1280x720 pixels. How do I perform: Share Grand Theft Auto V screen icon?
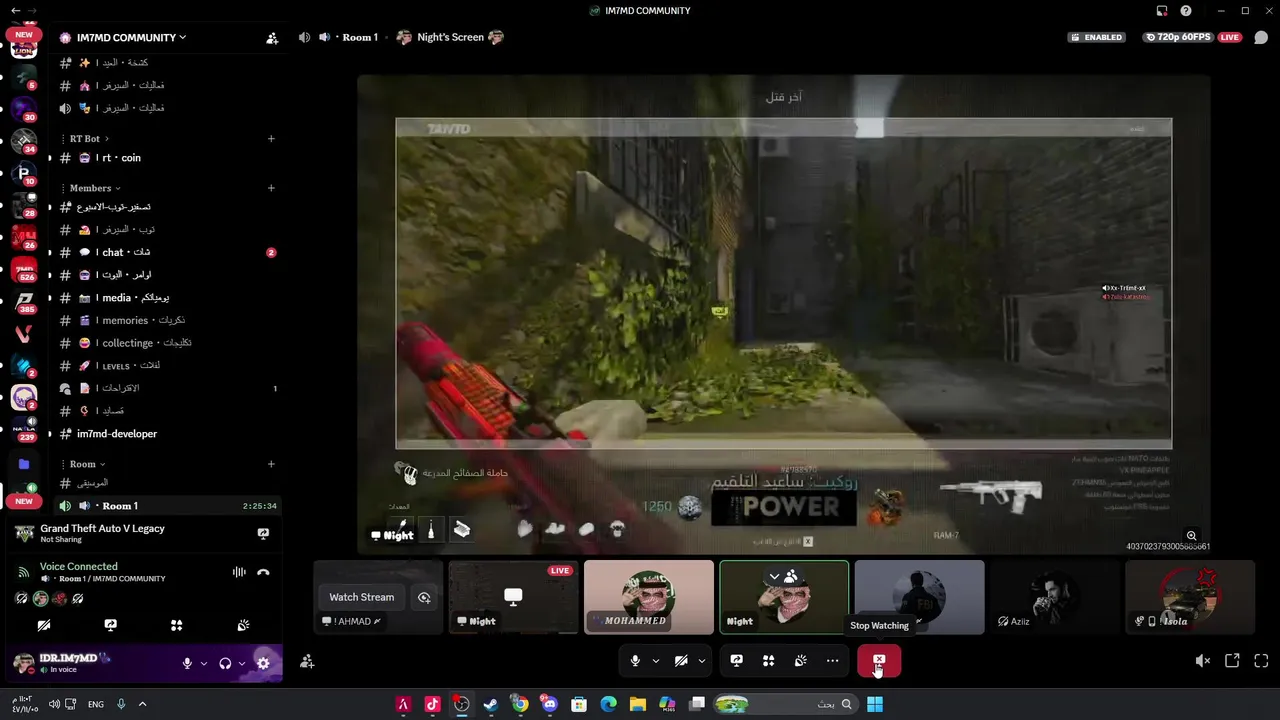tap(263, 534)
